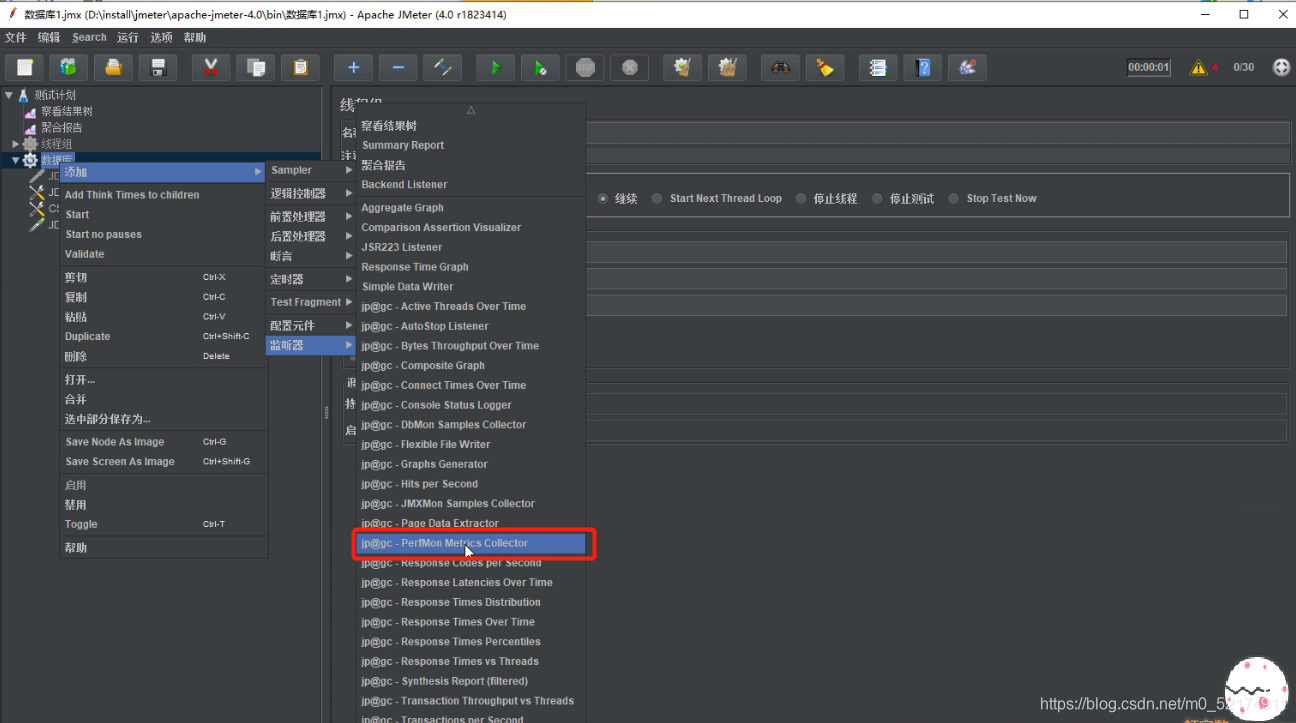
Task: Click the elapsed time 00:00:01 display
Action: [x=1148, y=67]
